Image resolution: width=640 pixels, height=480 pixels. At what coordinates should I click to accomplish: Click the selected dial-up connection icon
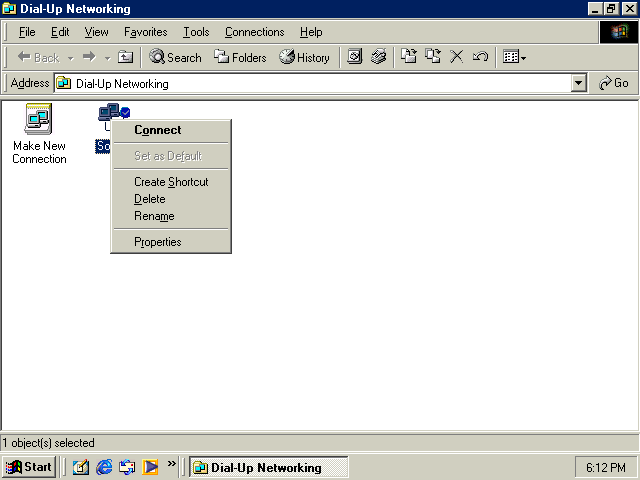tap(109, 113)
